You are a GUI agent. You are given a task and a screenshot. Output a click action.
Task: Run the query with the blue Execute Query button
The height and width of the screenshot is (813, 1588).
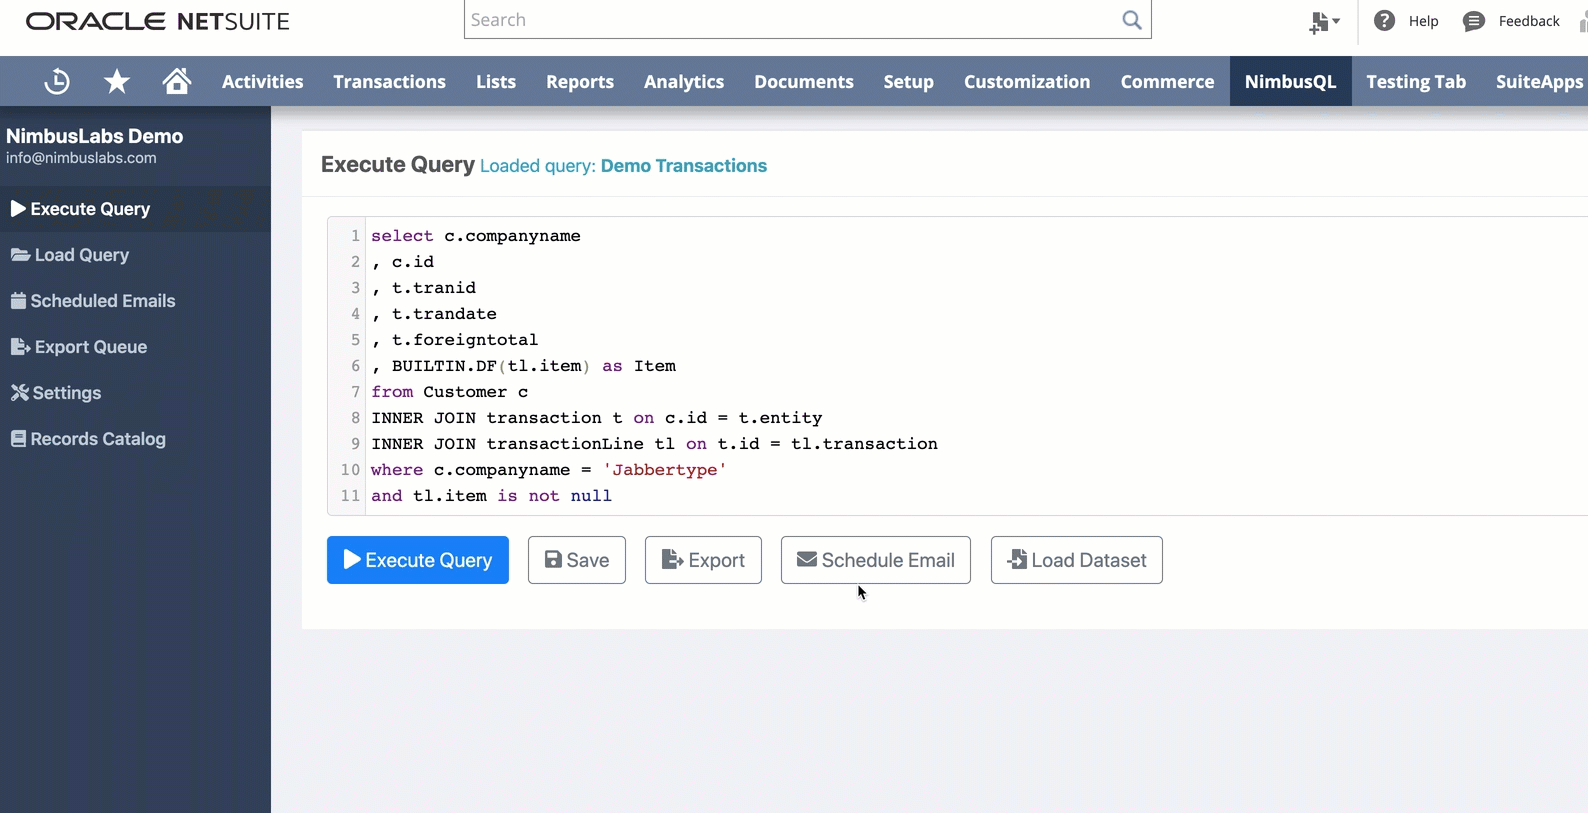pyautogui.click(x=418, y=560)
